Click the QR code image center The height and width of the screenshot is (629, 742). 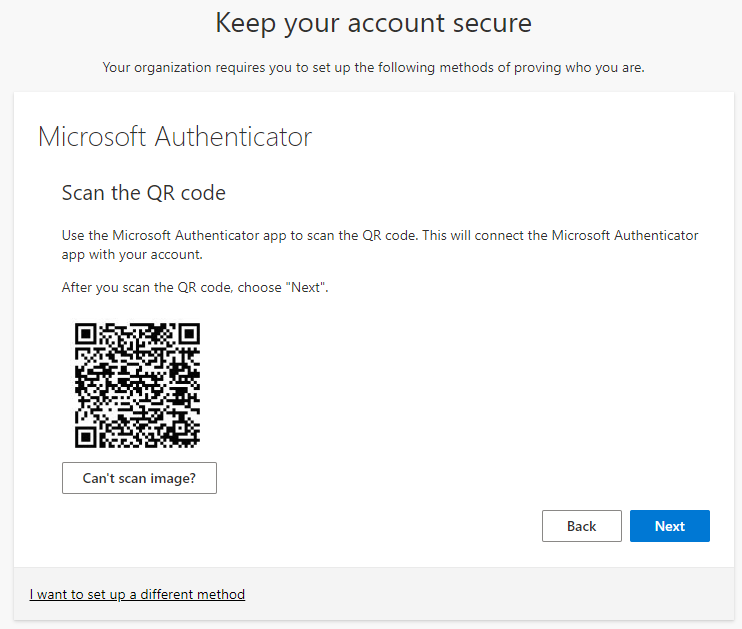(138, 385)
